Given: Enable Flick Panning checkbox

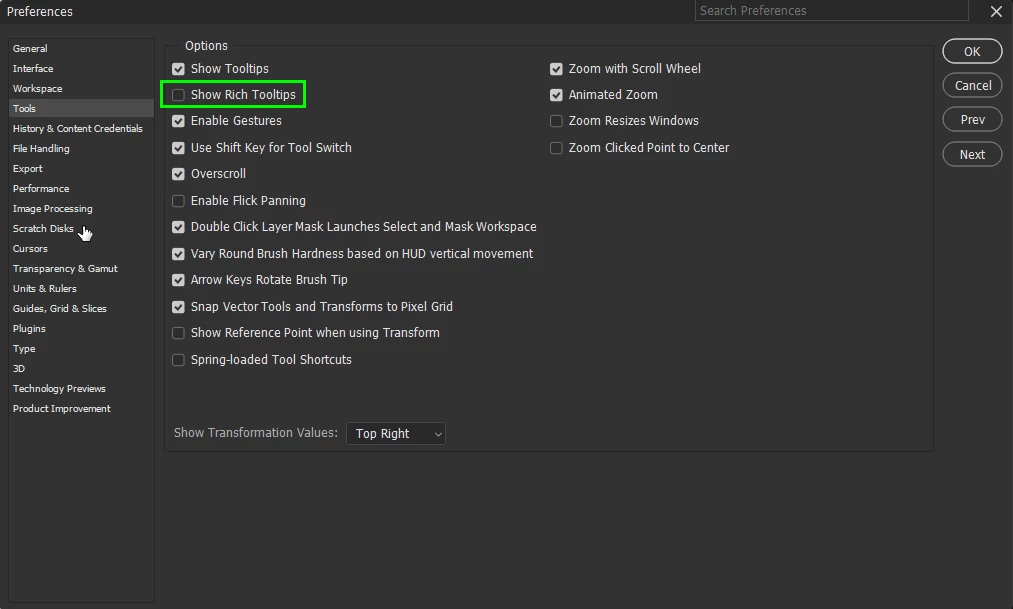Looking at the screenshot, I should tap(178, 201).
